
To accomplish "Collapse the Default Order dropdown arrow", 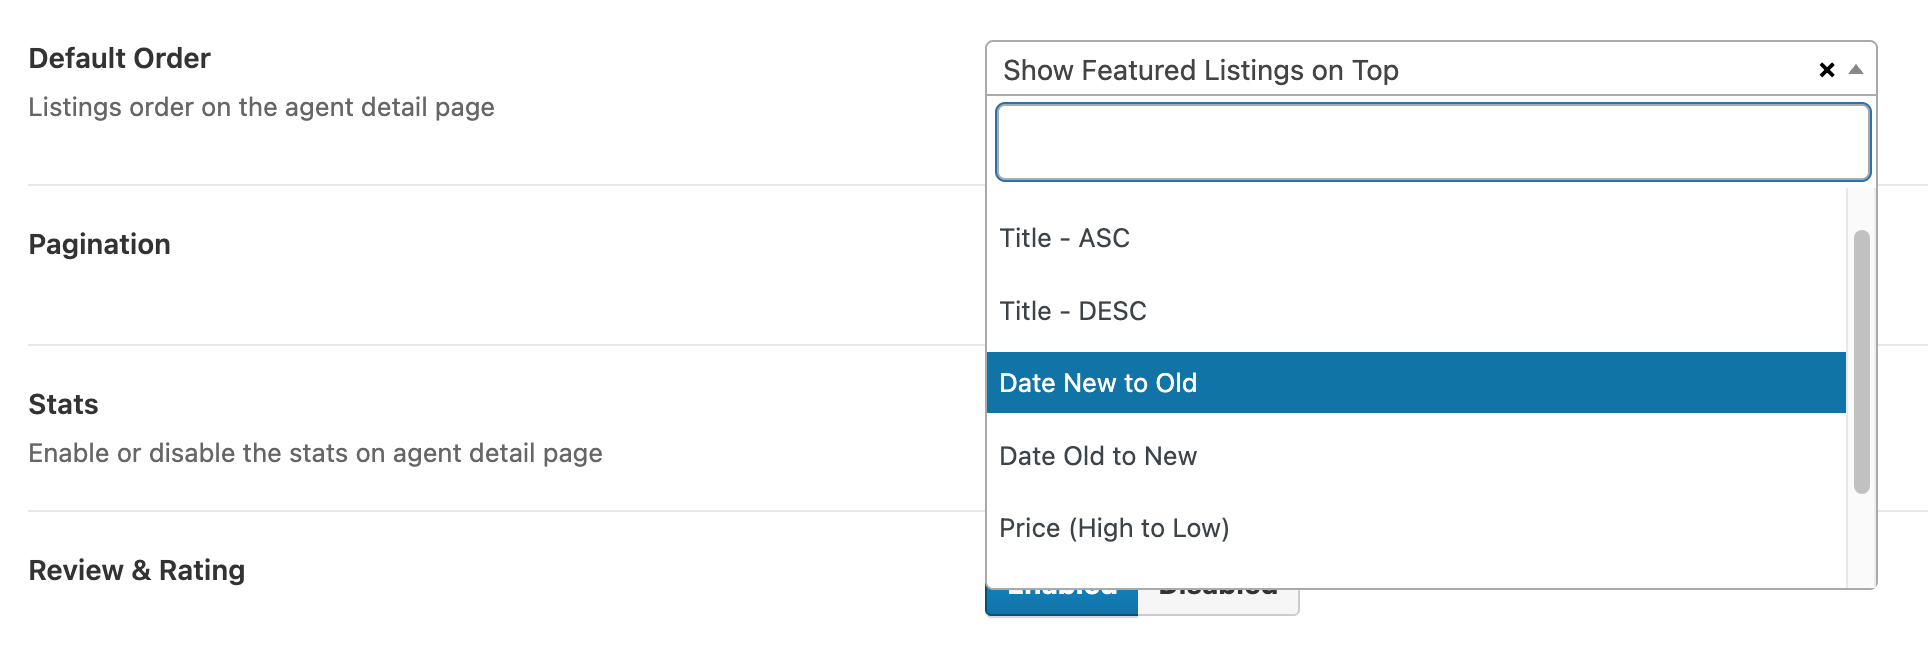I will coord(1856,70).
